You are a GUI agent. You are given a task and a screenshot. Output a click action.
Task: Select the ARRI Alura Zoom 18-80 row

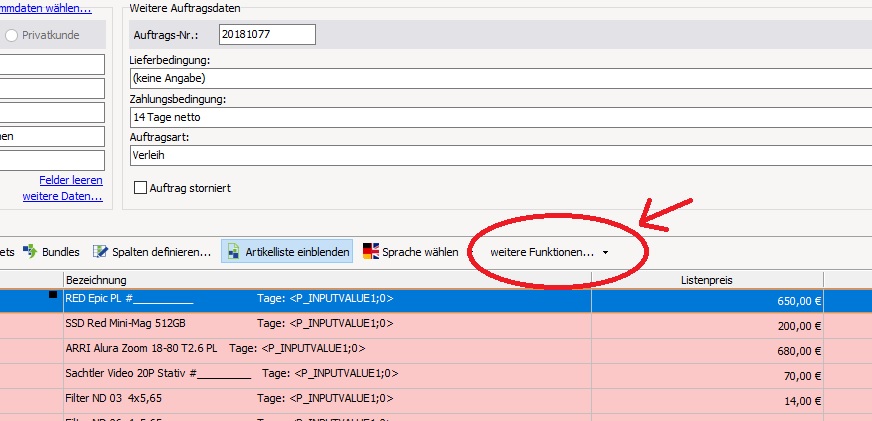point(436,351)
